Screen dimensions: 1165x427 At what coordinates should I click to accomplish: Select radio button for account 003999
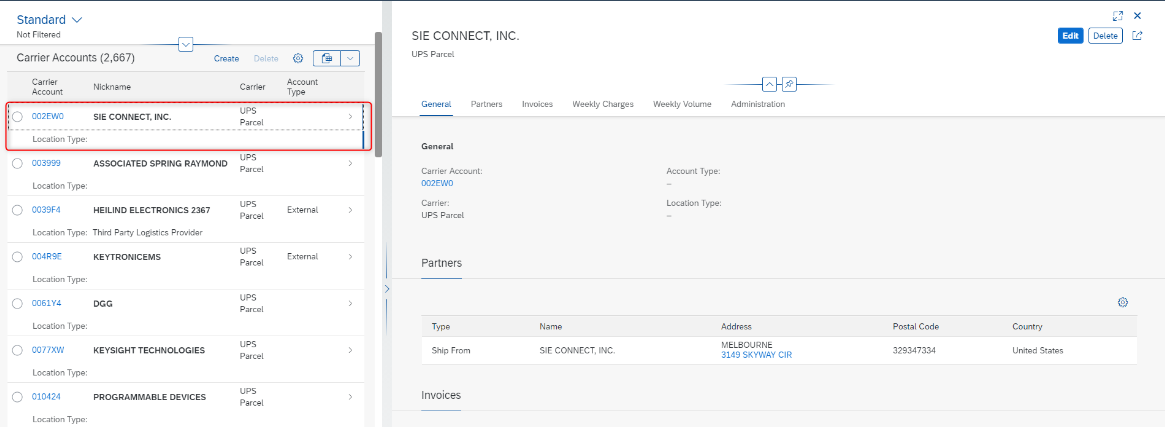(18, 163)
